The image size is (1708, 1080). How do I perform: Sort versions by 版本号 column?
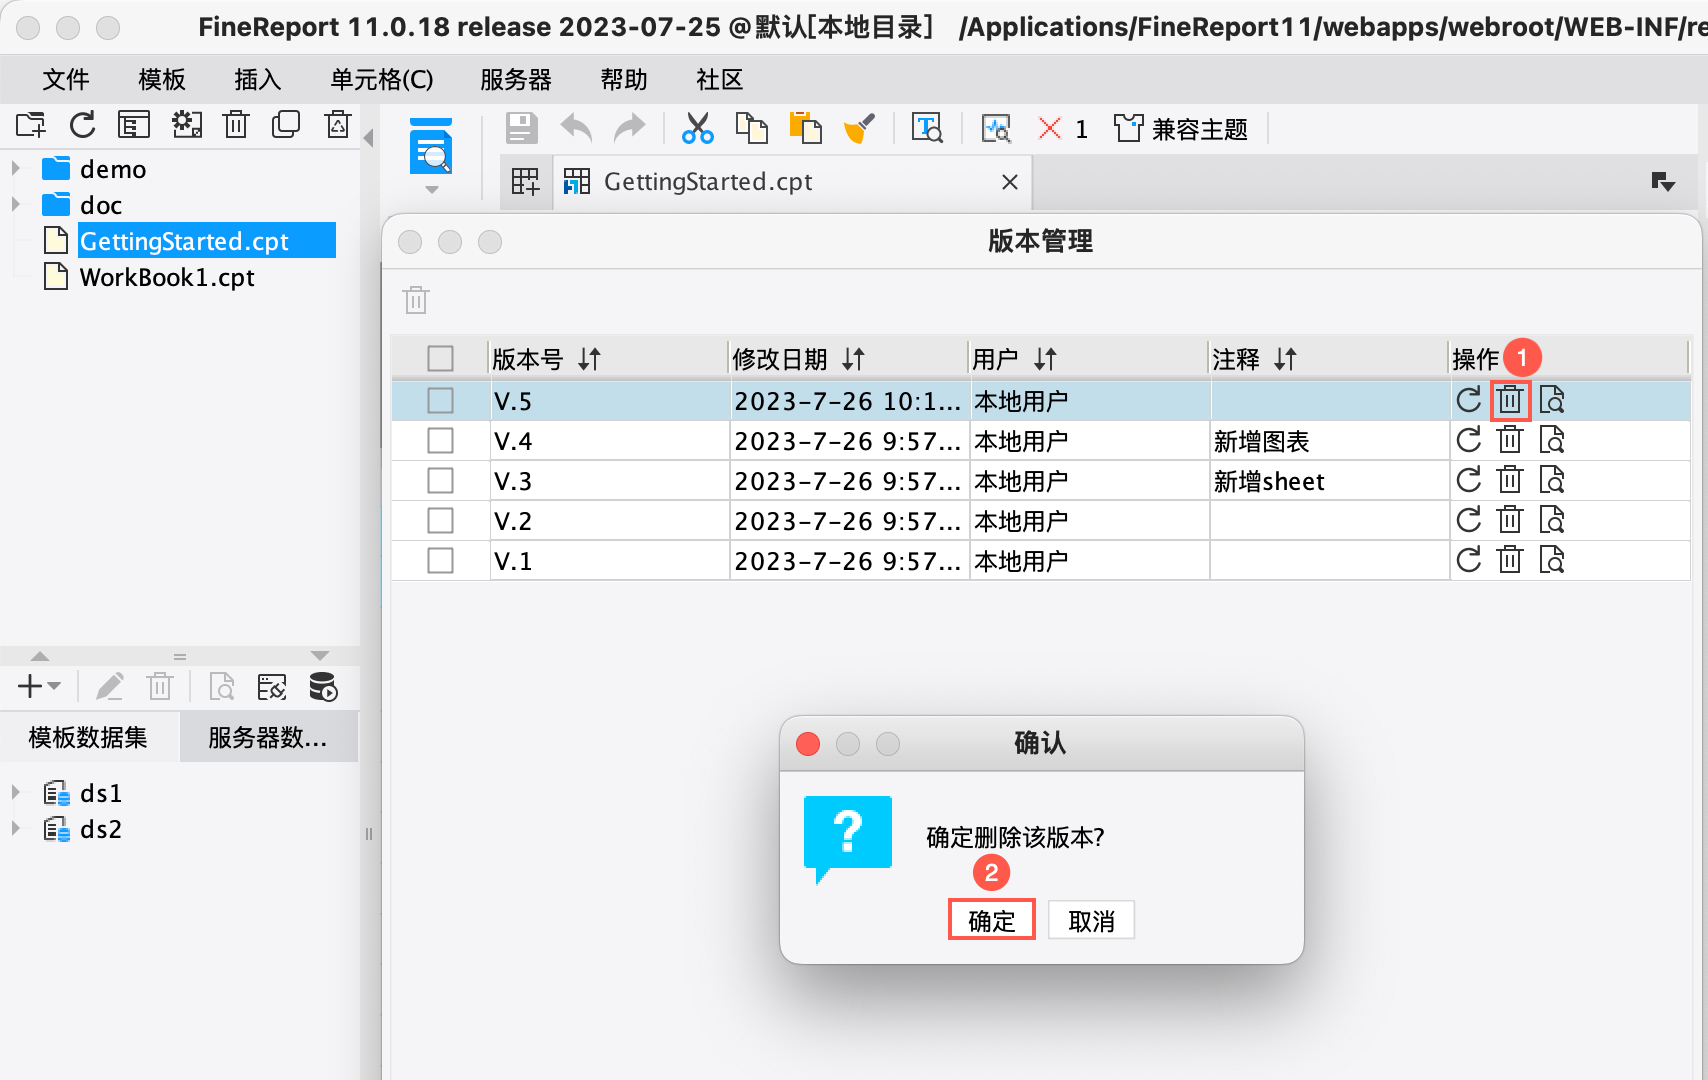coord(590,358)
